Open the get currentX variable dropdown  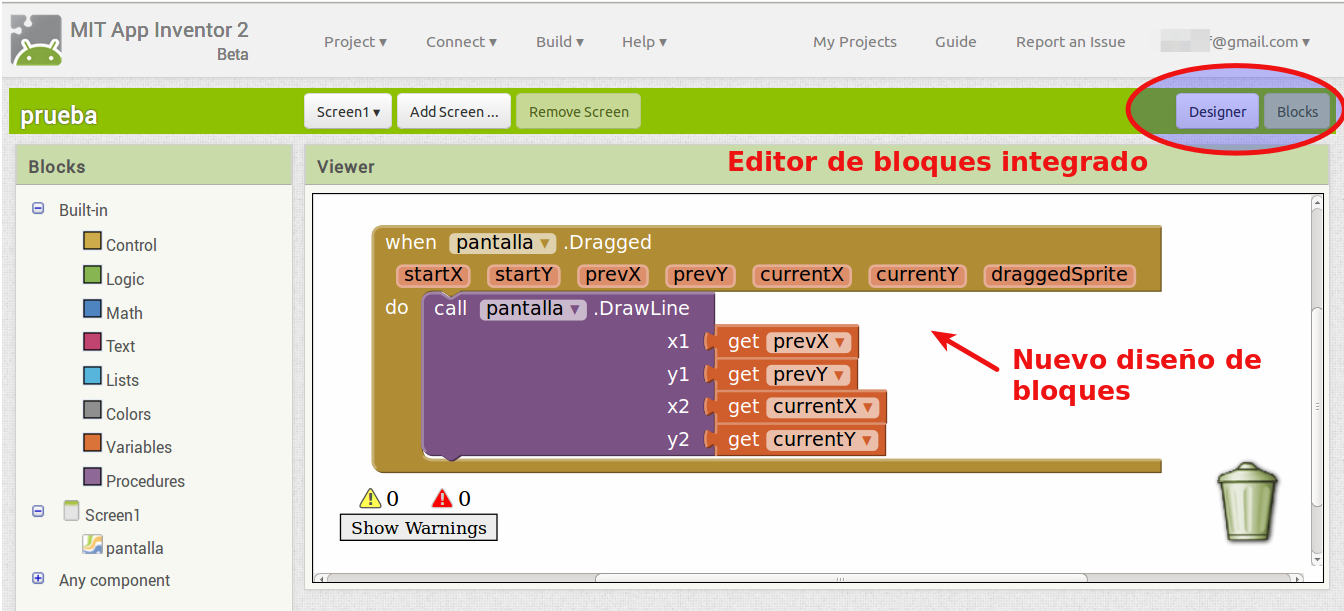822,407
